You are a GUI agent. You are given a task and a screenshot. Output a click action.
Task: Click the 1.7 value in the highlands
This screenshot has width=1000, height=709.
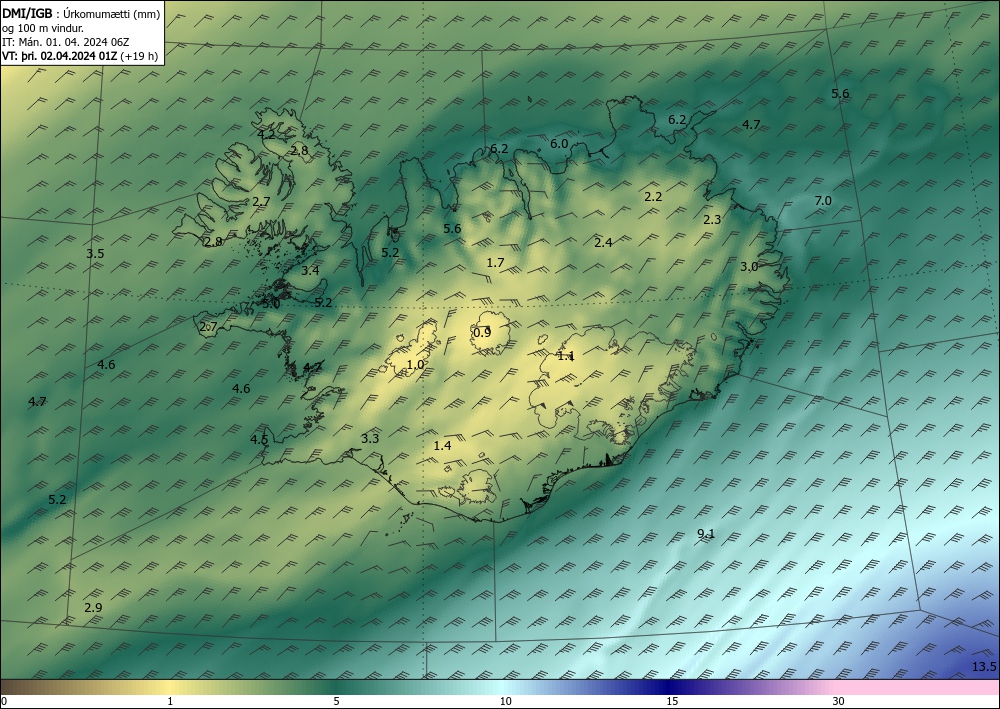(495, 262)
